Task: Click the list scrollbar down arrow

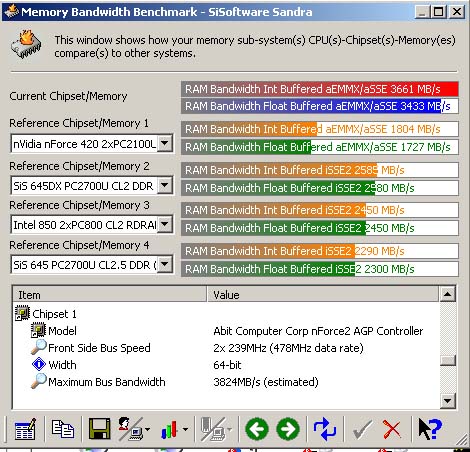Action: coord(448,401)
